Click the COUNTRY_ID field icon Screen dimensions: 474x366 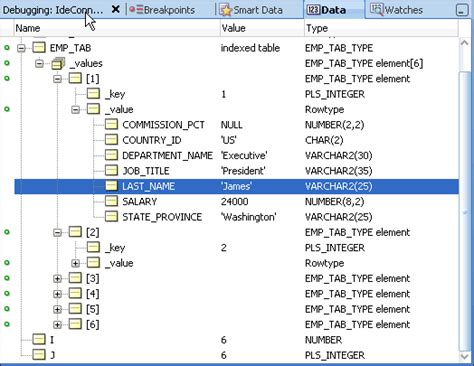[111, 140]
